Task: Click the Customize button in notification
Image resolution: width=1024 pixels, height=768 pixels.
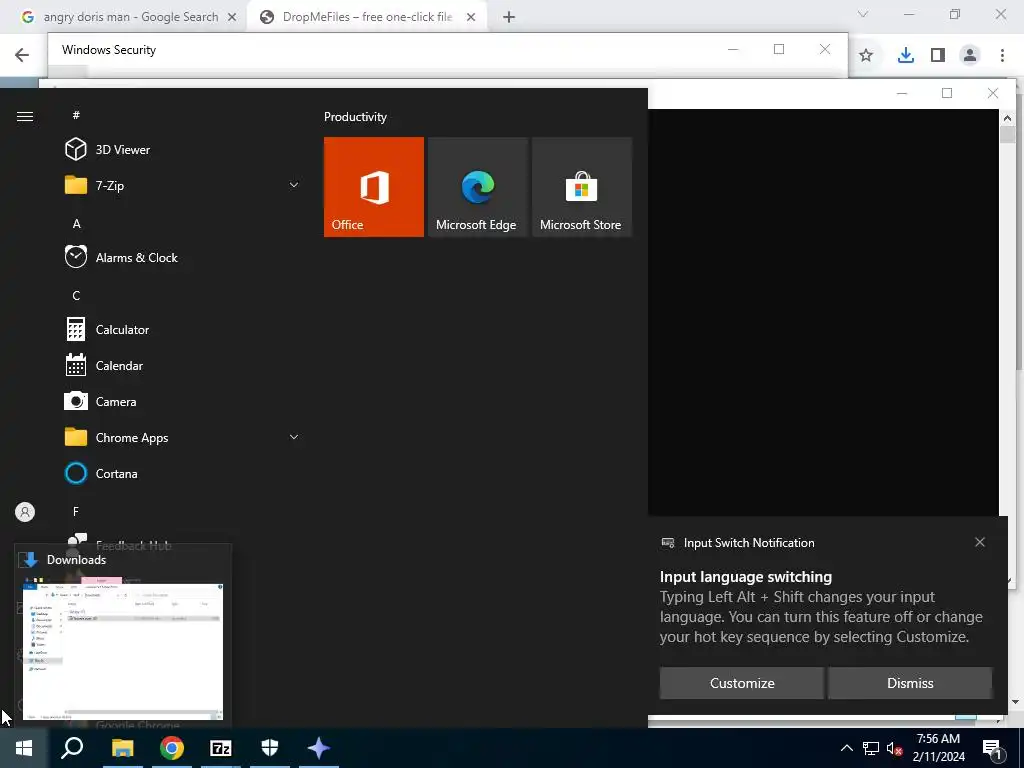Action: 742,683
